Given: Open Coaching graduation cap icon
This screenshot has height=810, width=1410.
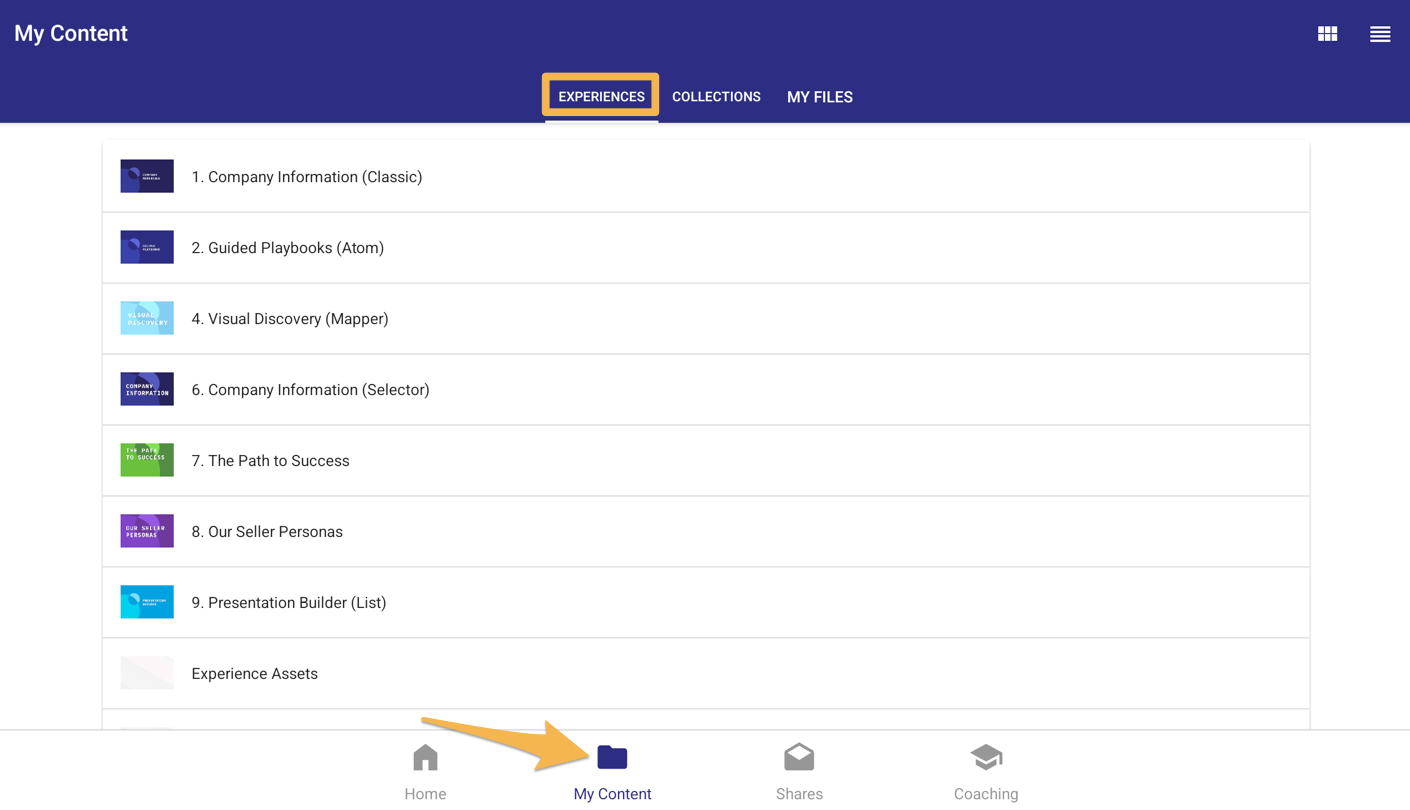Looking at the screenshot, I should (x=985, y=758).
